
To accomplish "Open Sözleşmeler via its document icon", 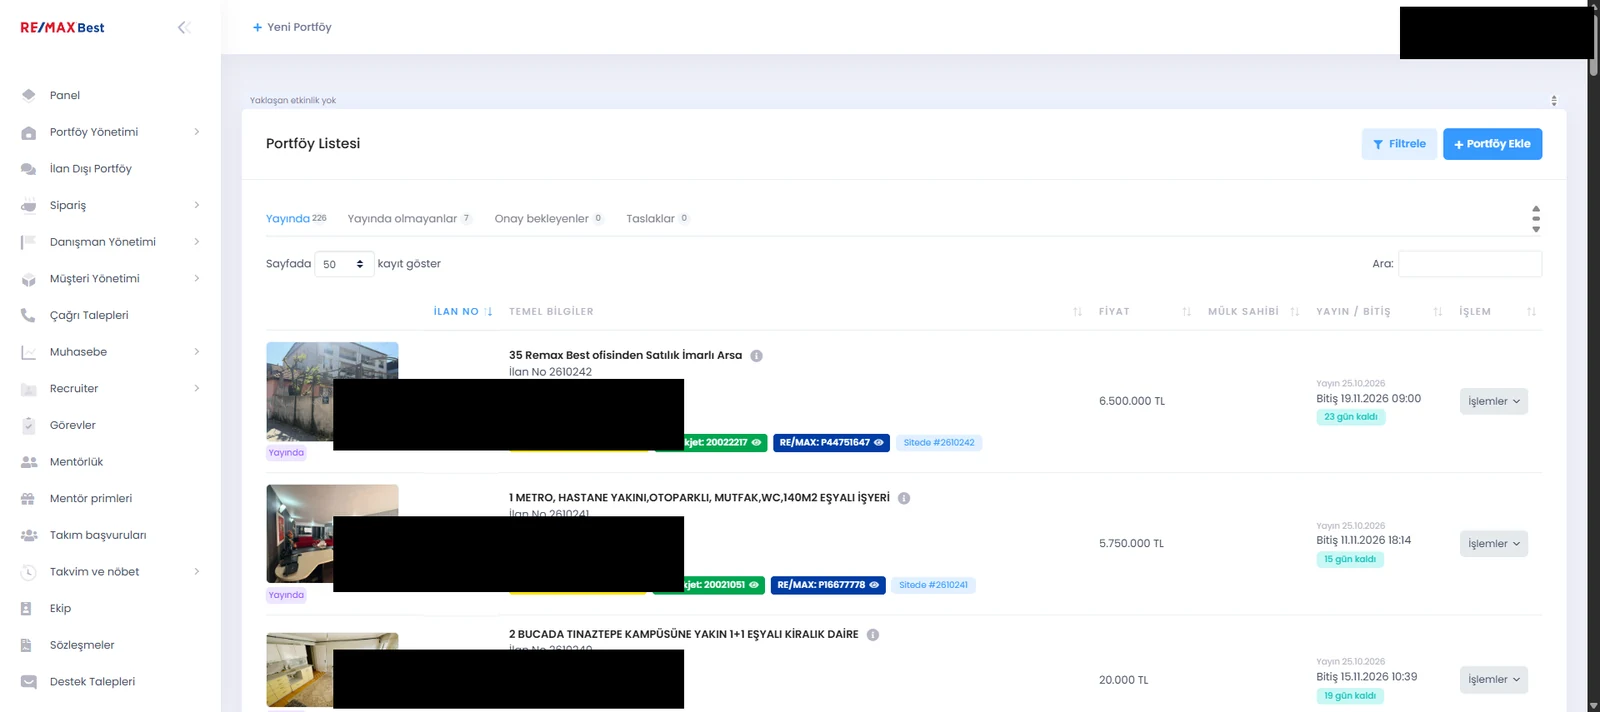I will tap(28, 645).
